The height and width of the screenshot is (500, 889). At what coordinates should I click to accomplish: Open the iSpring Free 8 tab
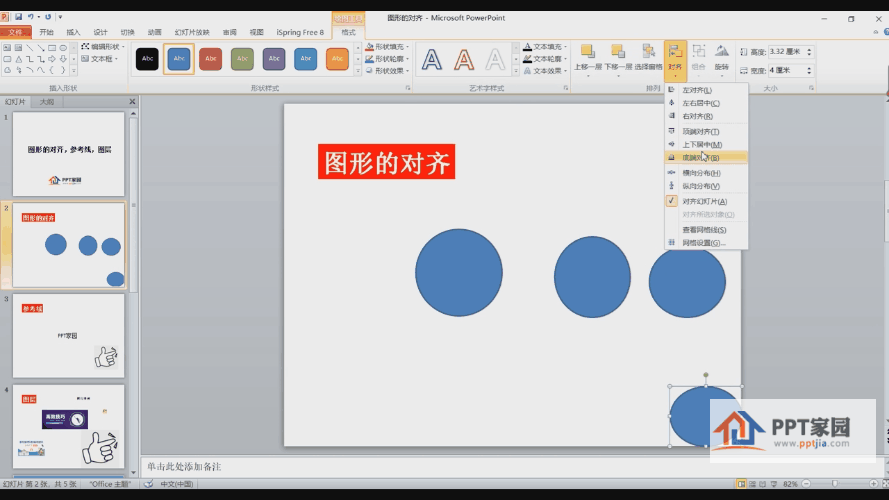(300, 32)
